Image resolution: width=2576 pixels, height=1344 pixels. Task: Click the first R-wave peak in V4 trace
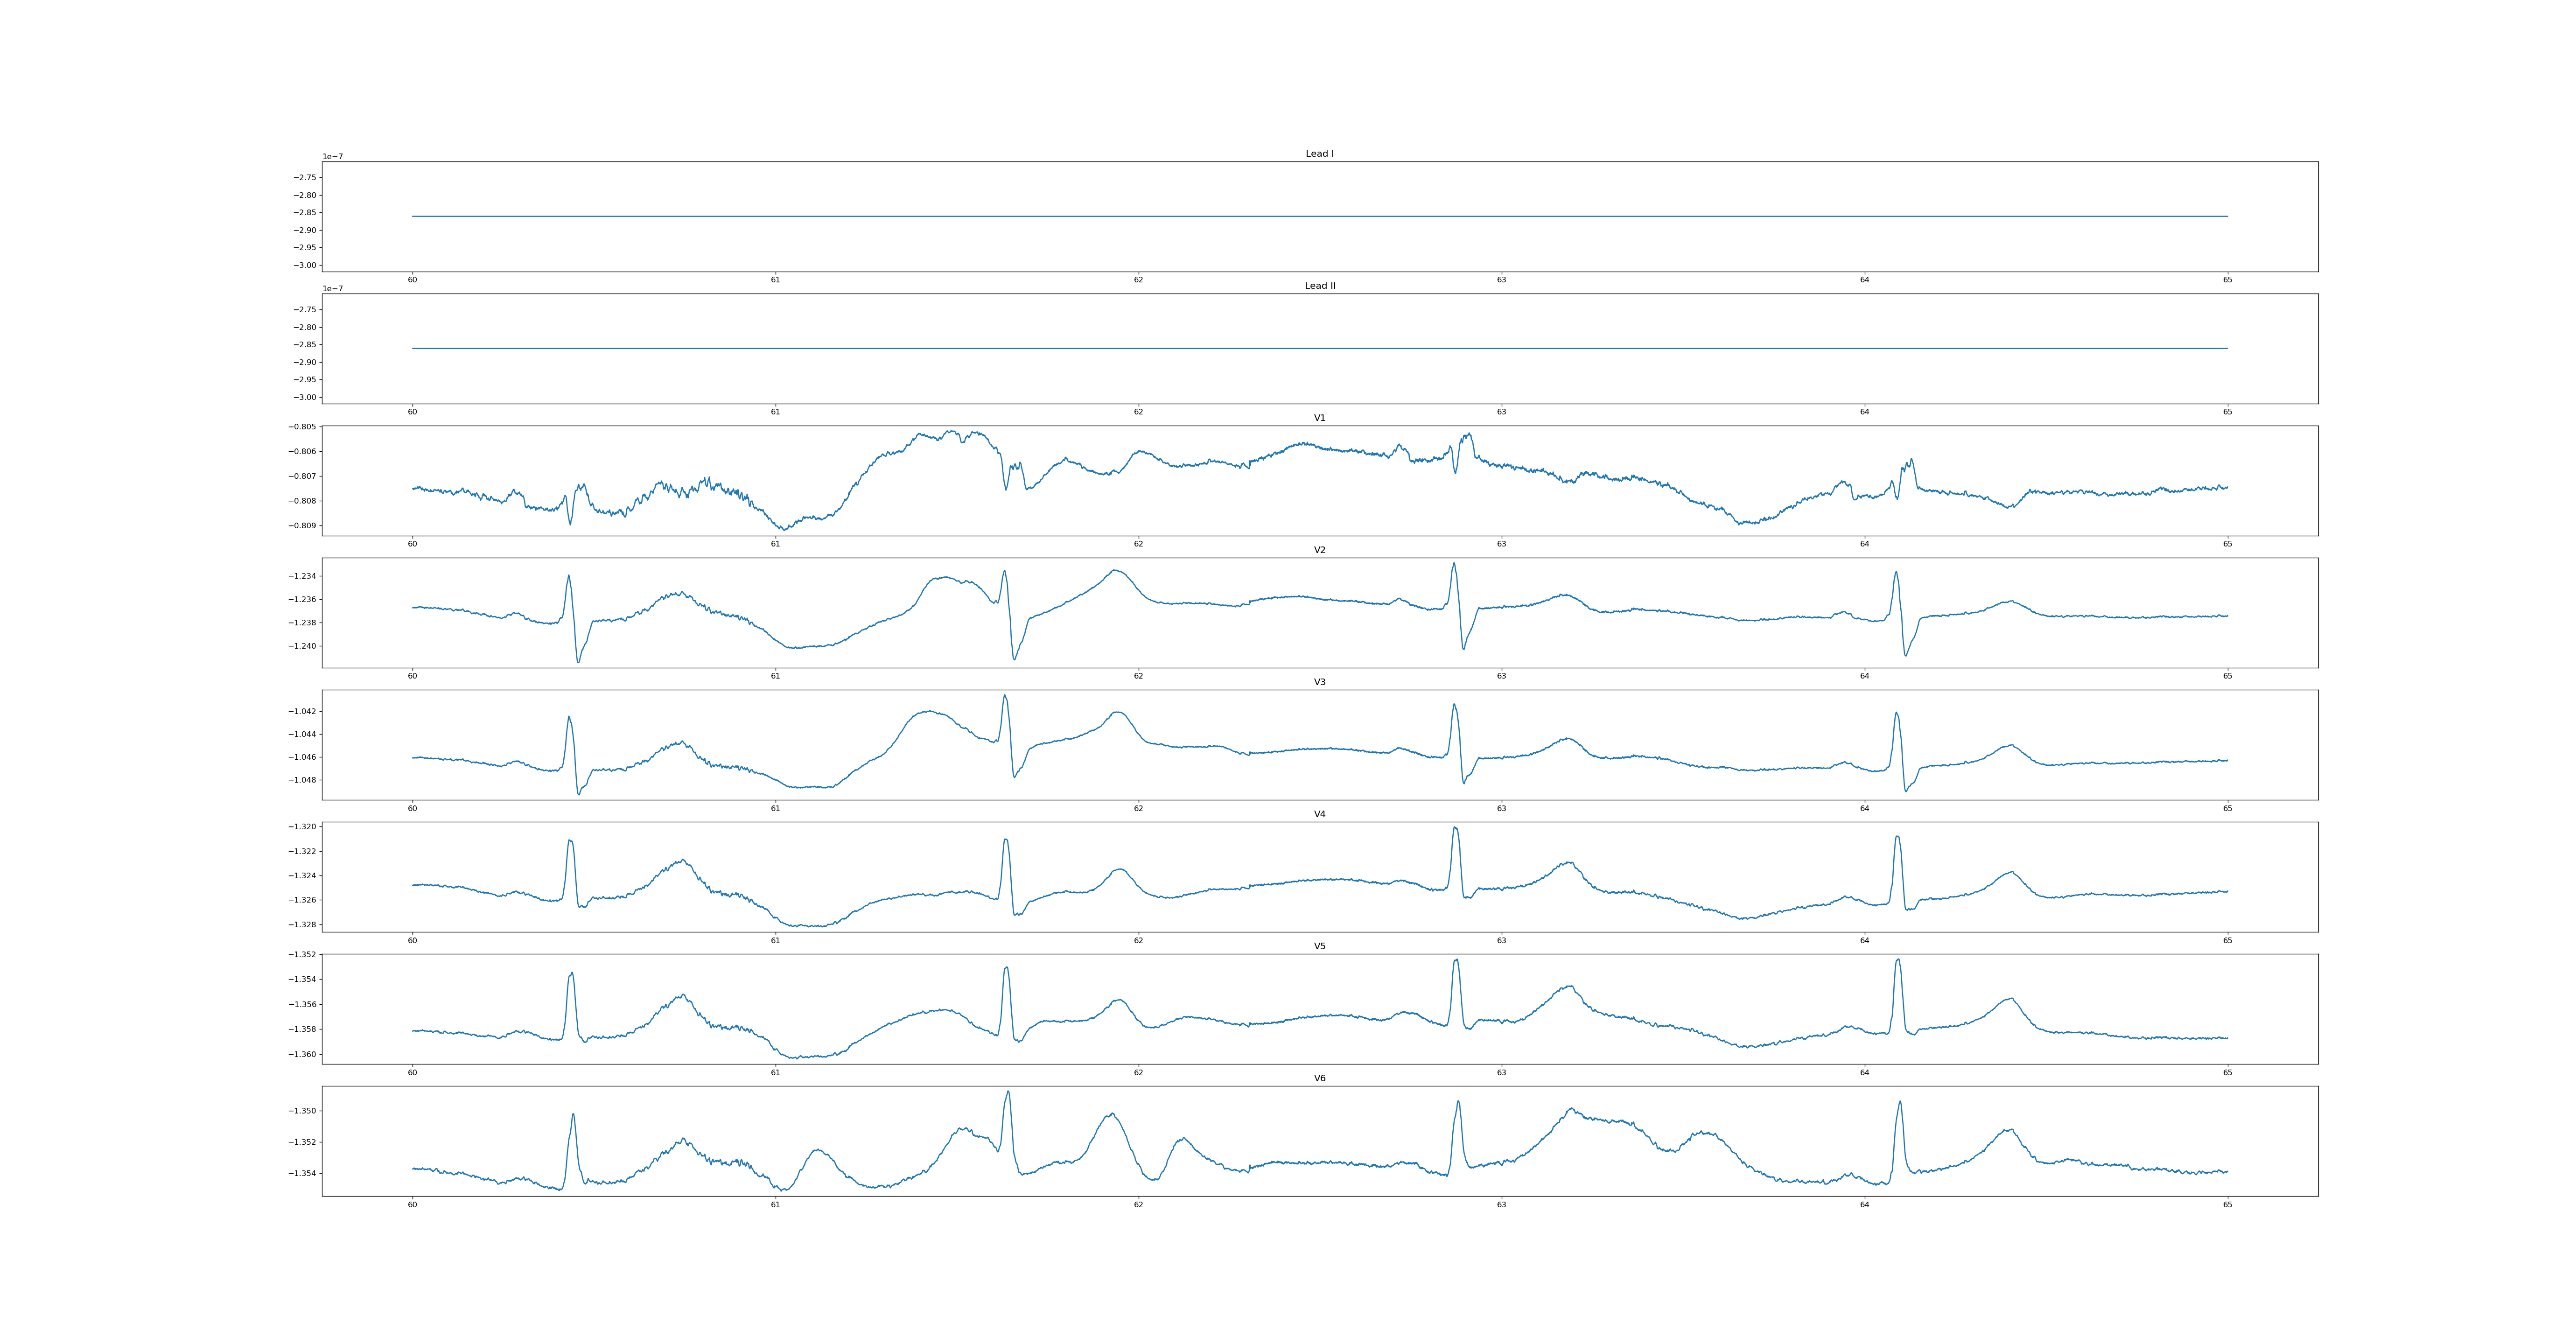570,841
